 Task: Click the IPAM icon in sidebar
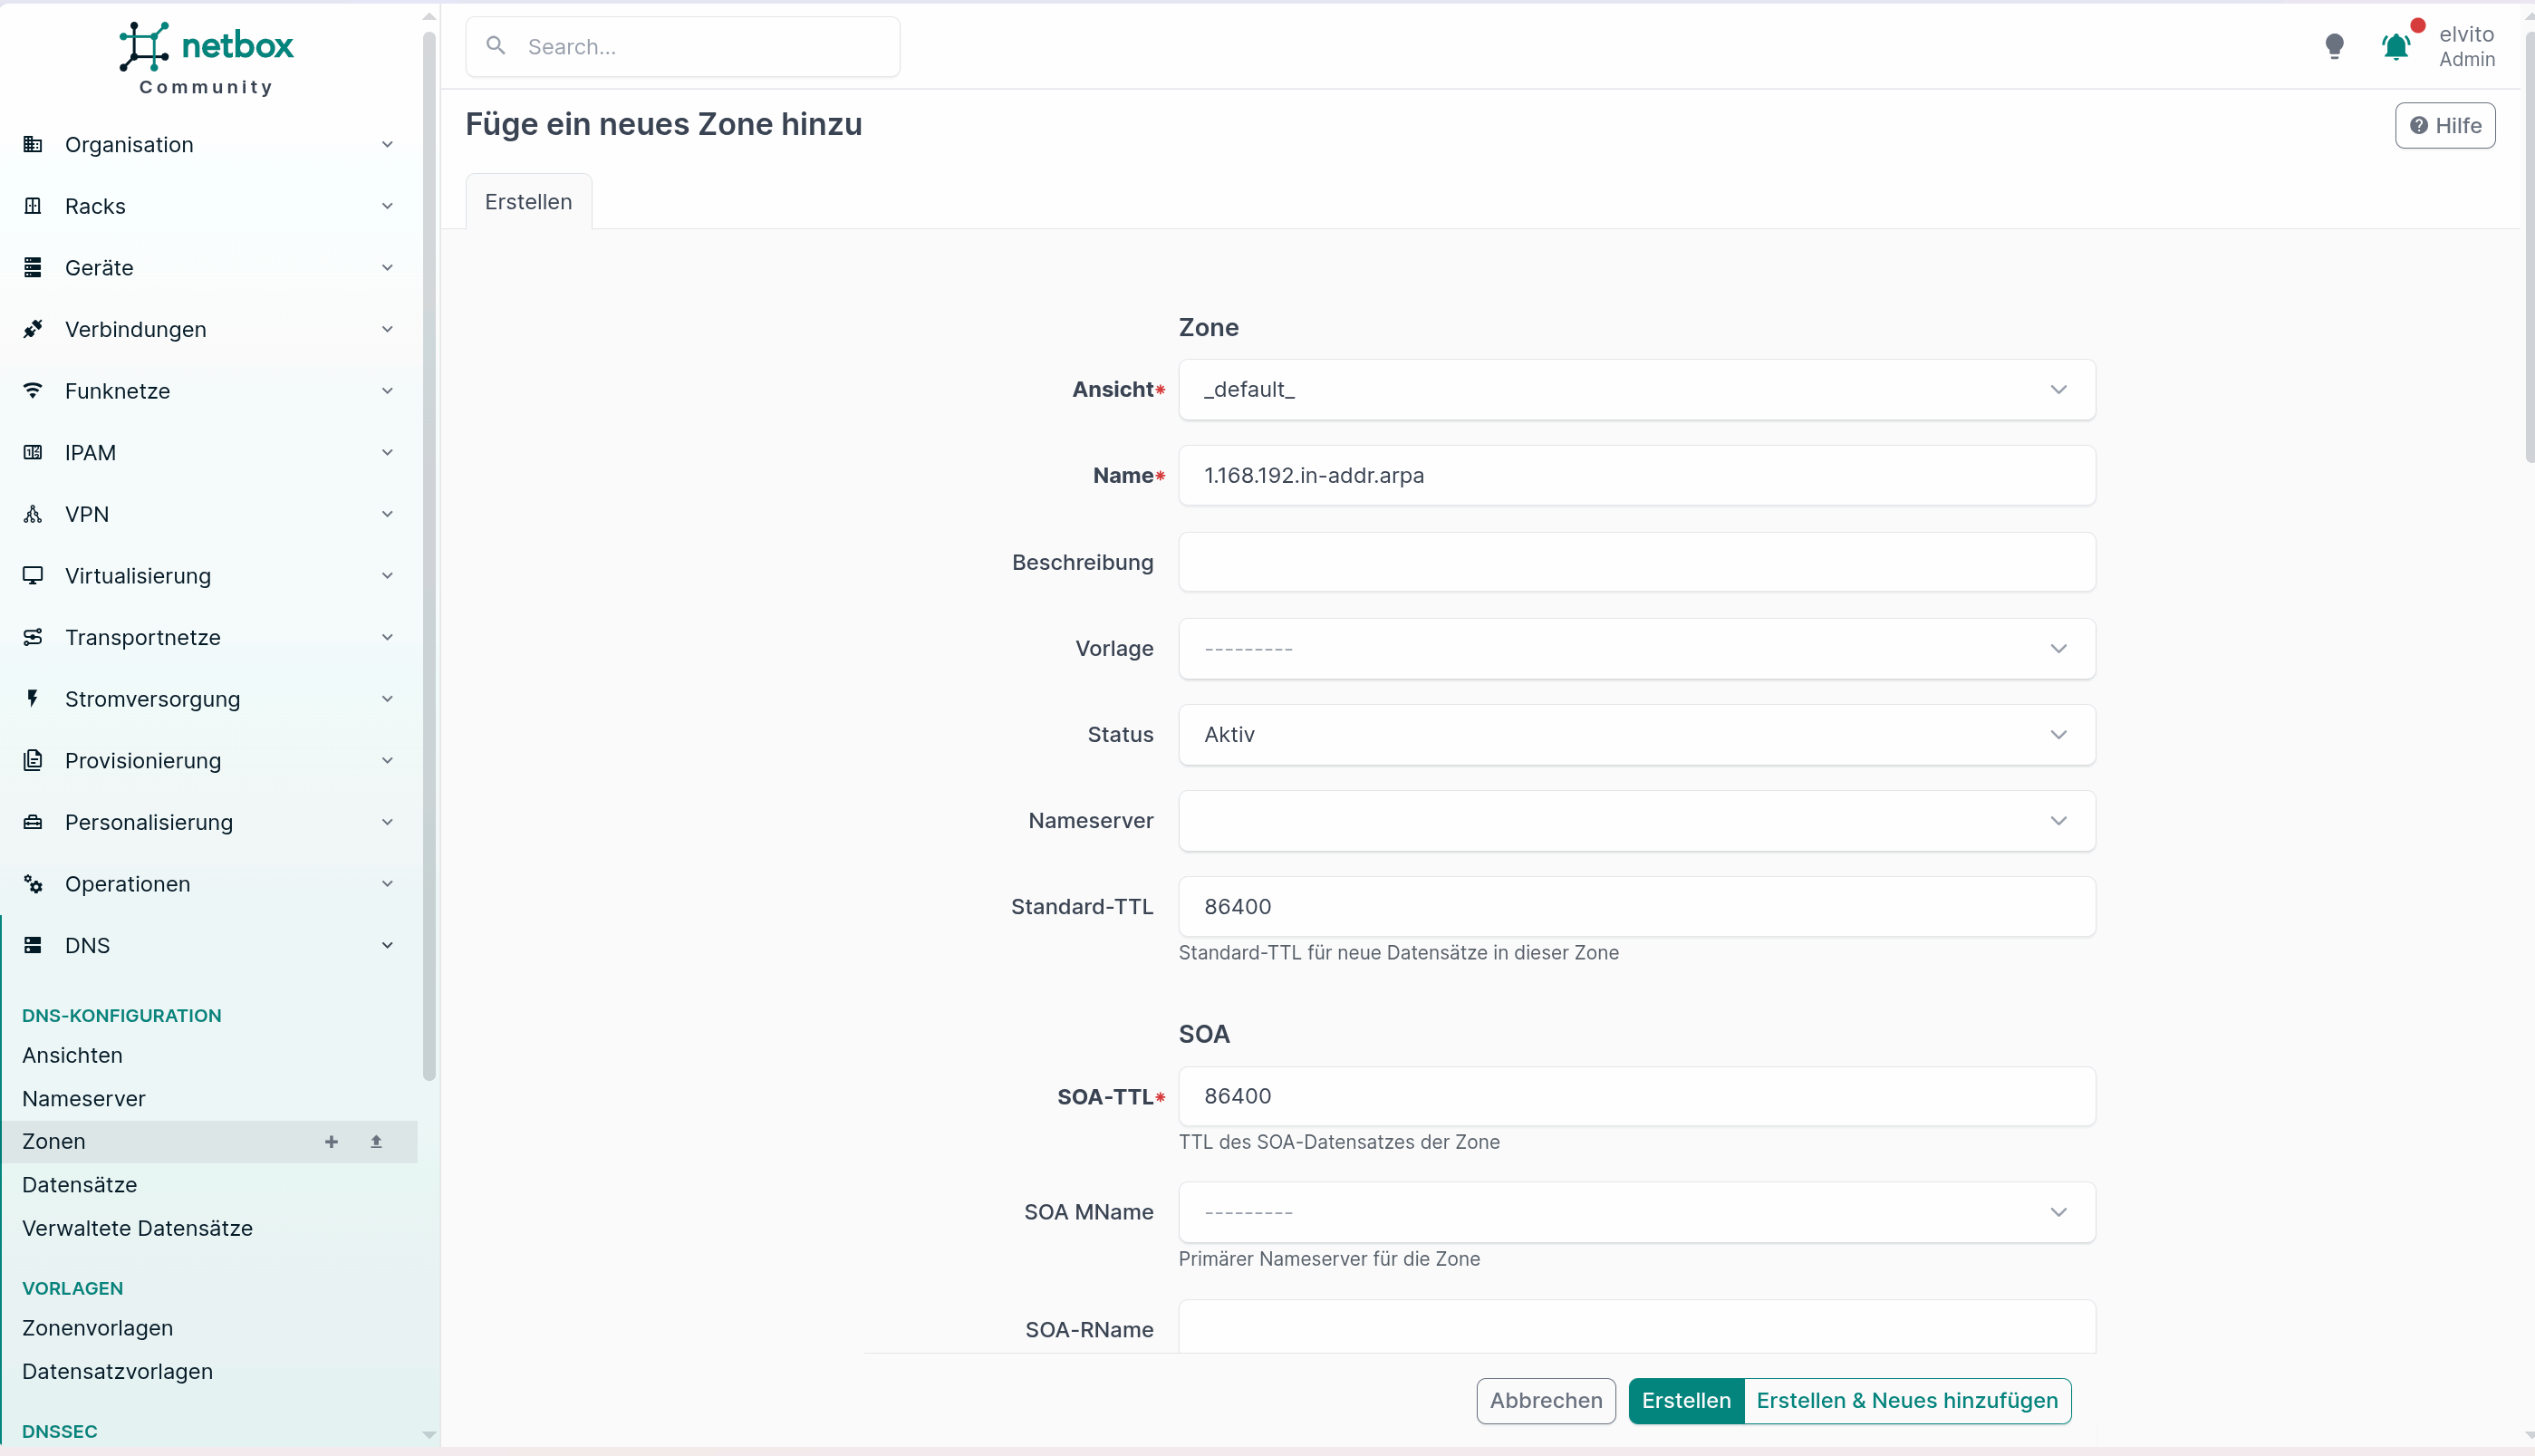coord(33,453)
